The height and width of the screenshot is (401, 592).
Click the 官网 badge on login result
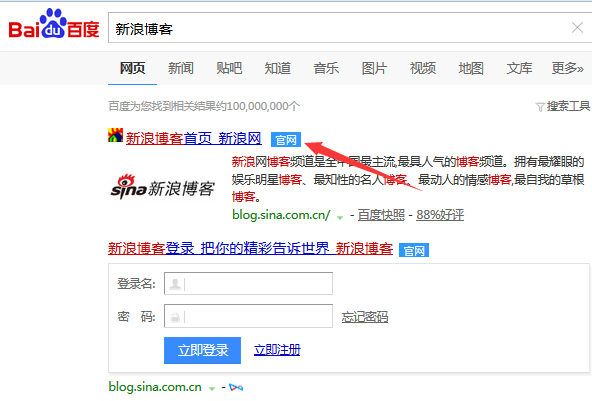click(414, 250)
